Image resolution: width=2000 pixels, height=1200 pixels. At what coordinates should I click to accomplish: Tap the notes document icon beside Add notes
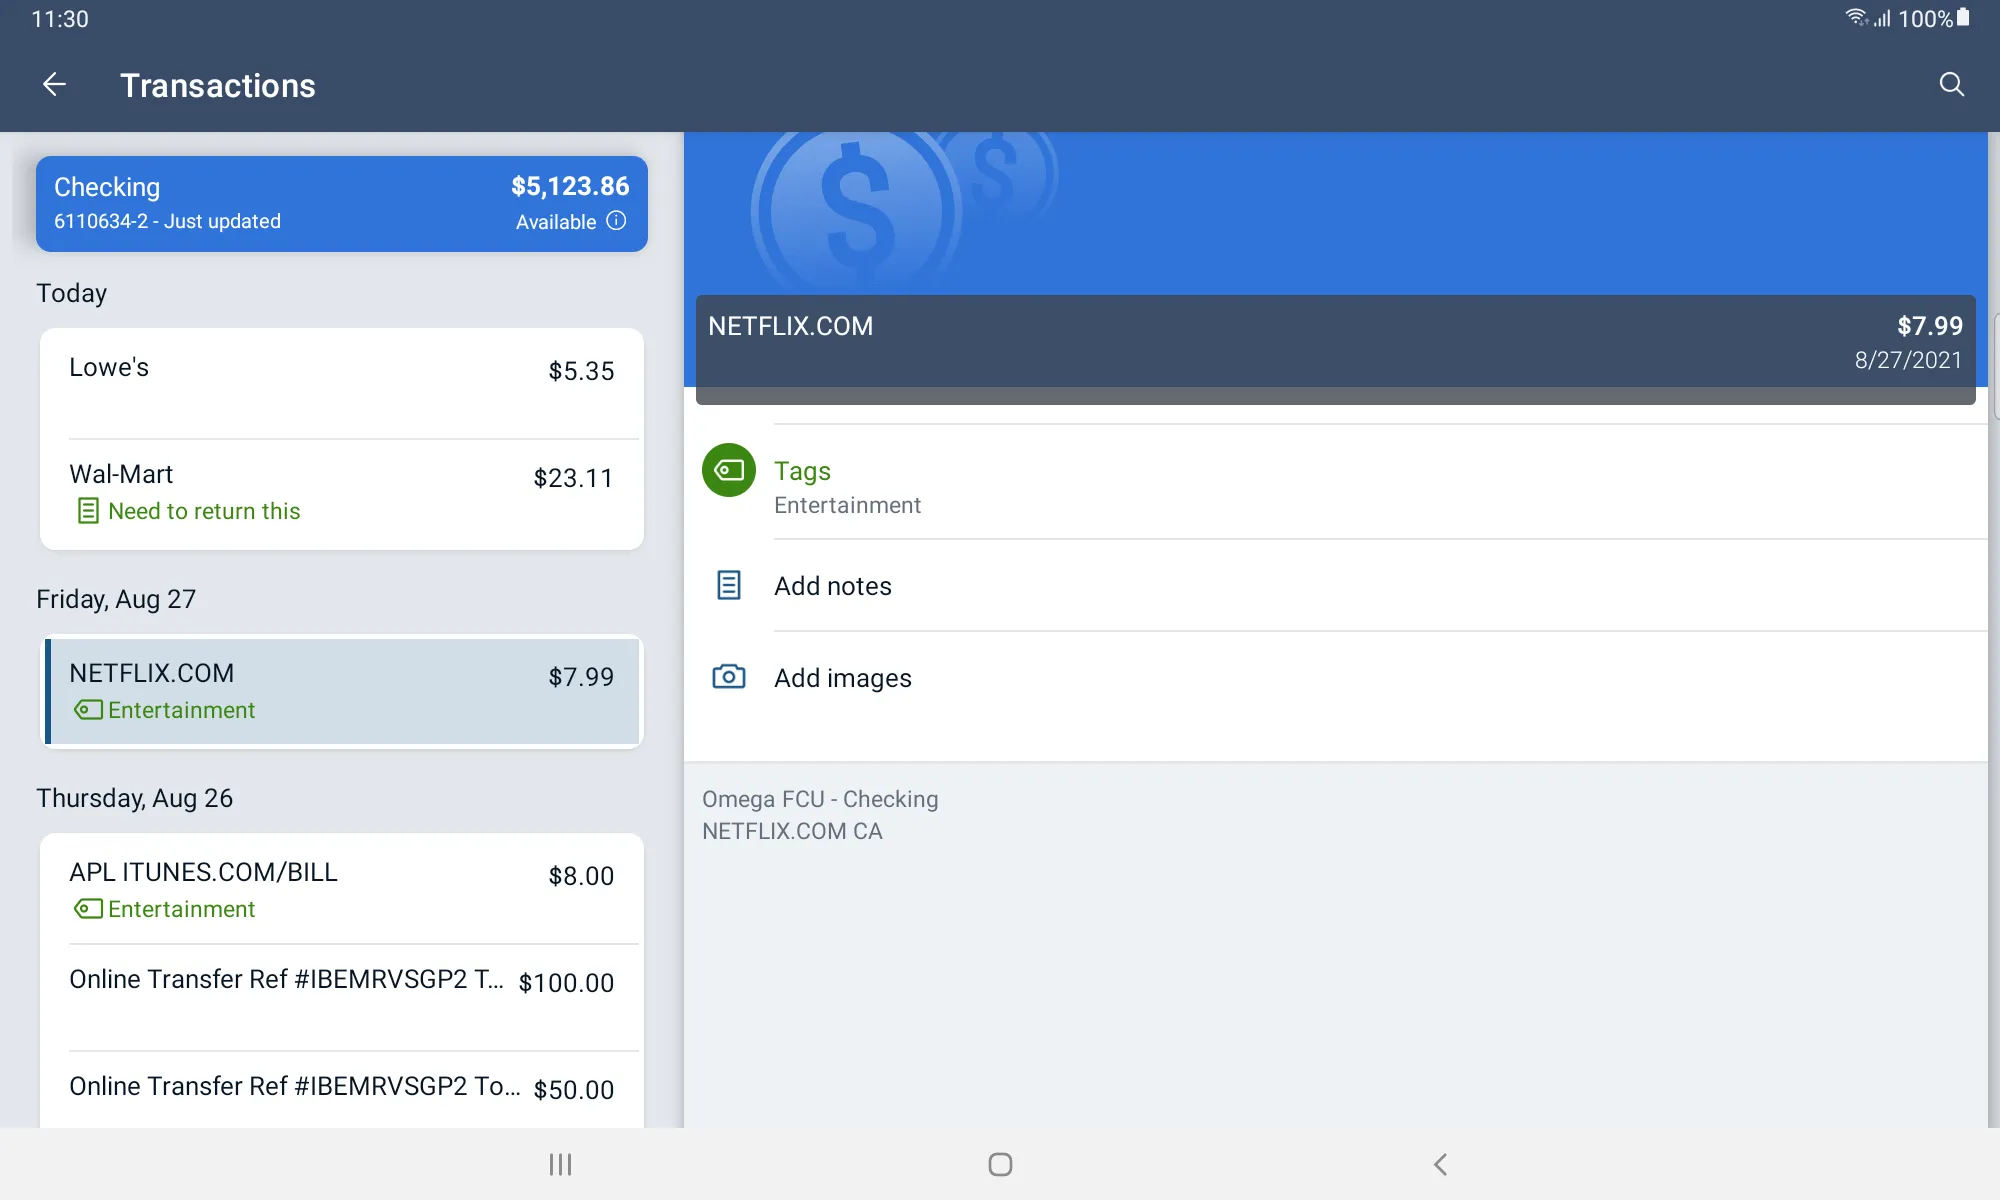click(729, 585)
